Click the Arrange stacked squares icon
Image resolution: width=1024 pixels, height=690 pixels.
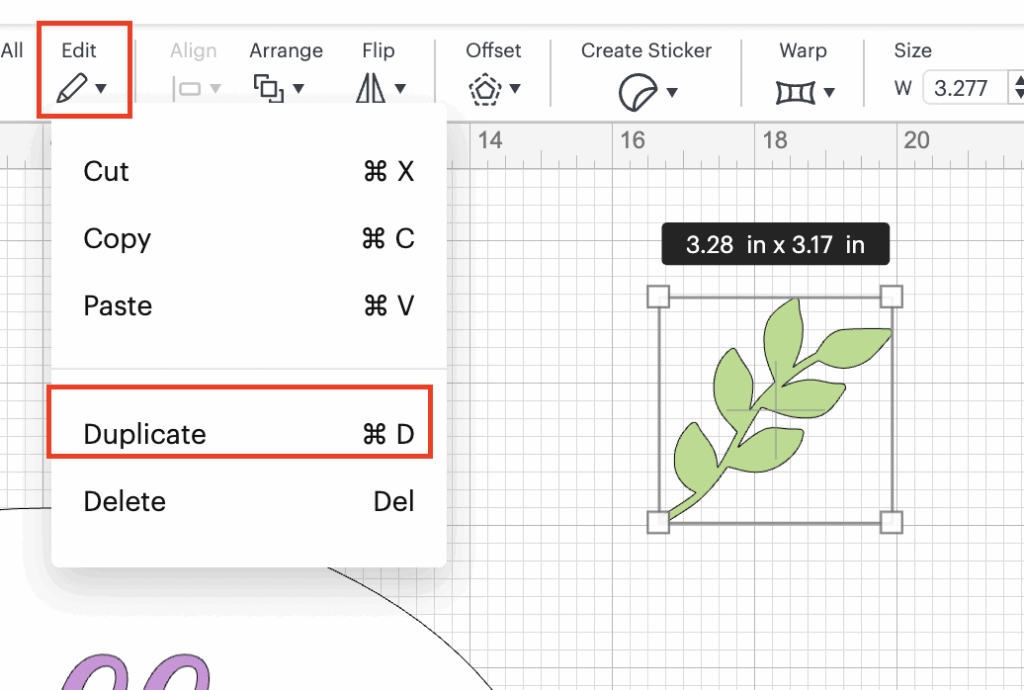pyautogui.click(x=268, y=89)
